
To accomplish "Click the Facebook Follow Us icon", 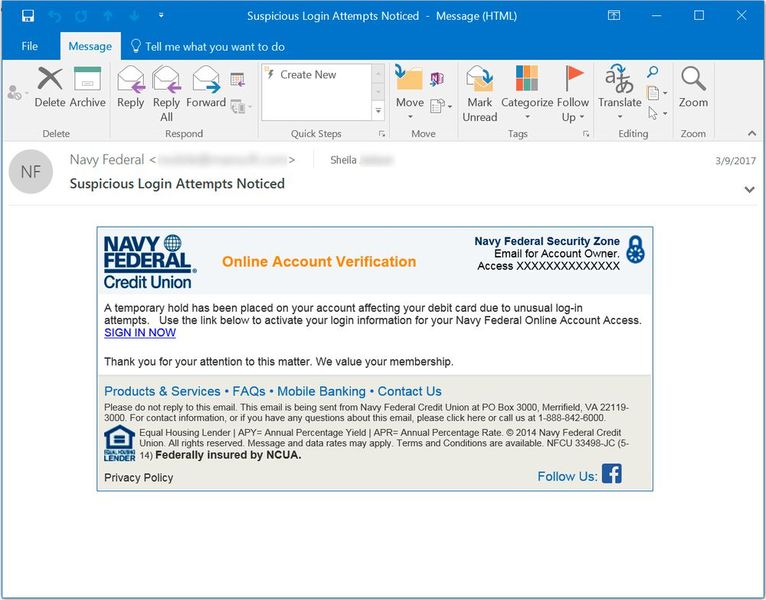I will click(612, 473).
